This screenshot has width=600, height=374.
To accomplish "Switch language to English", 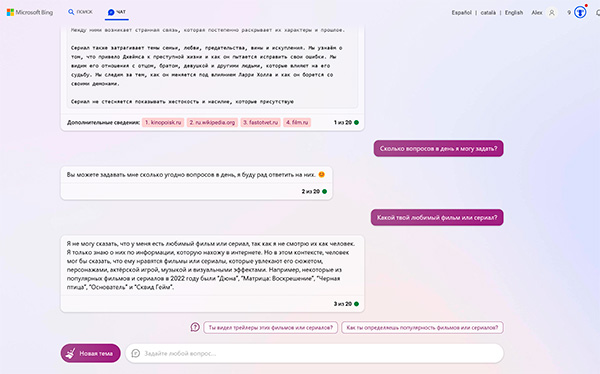I will coord(514,13).
